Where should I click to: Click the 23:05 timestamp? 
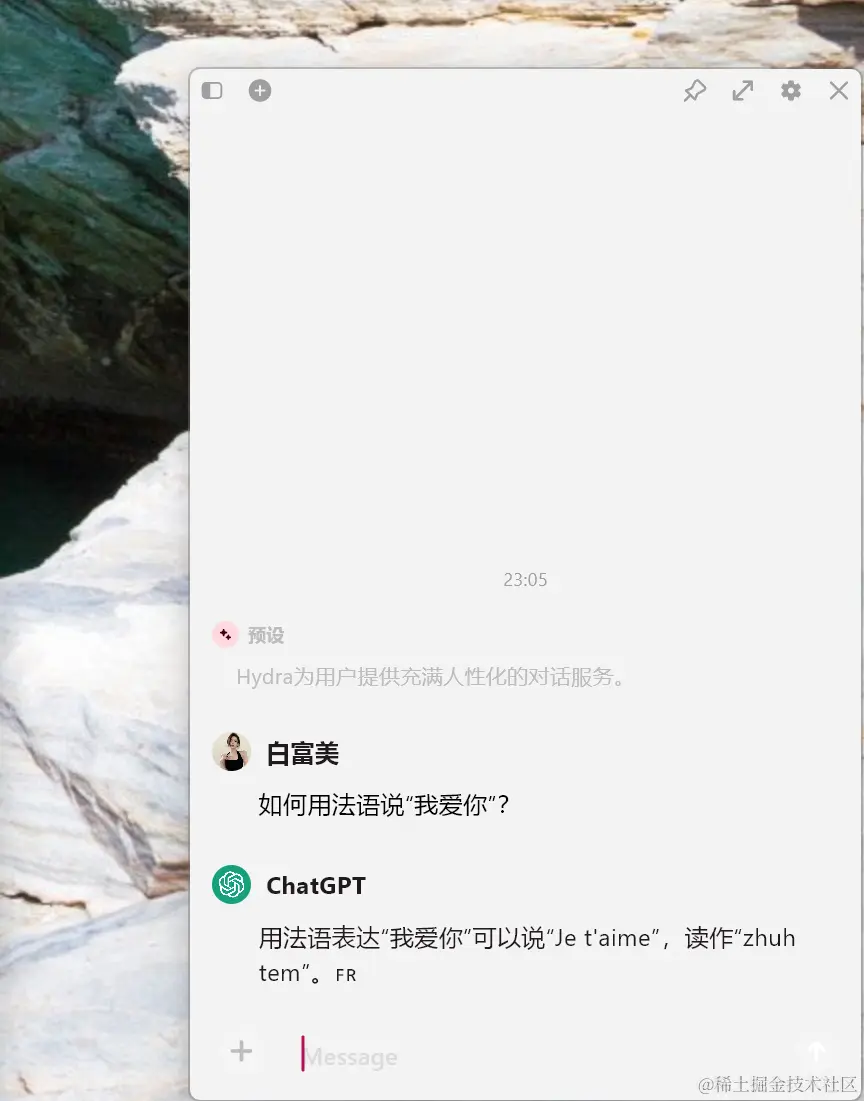525,580
